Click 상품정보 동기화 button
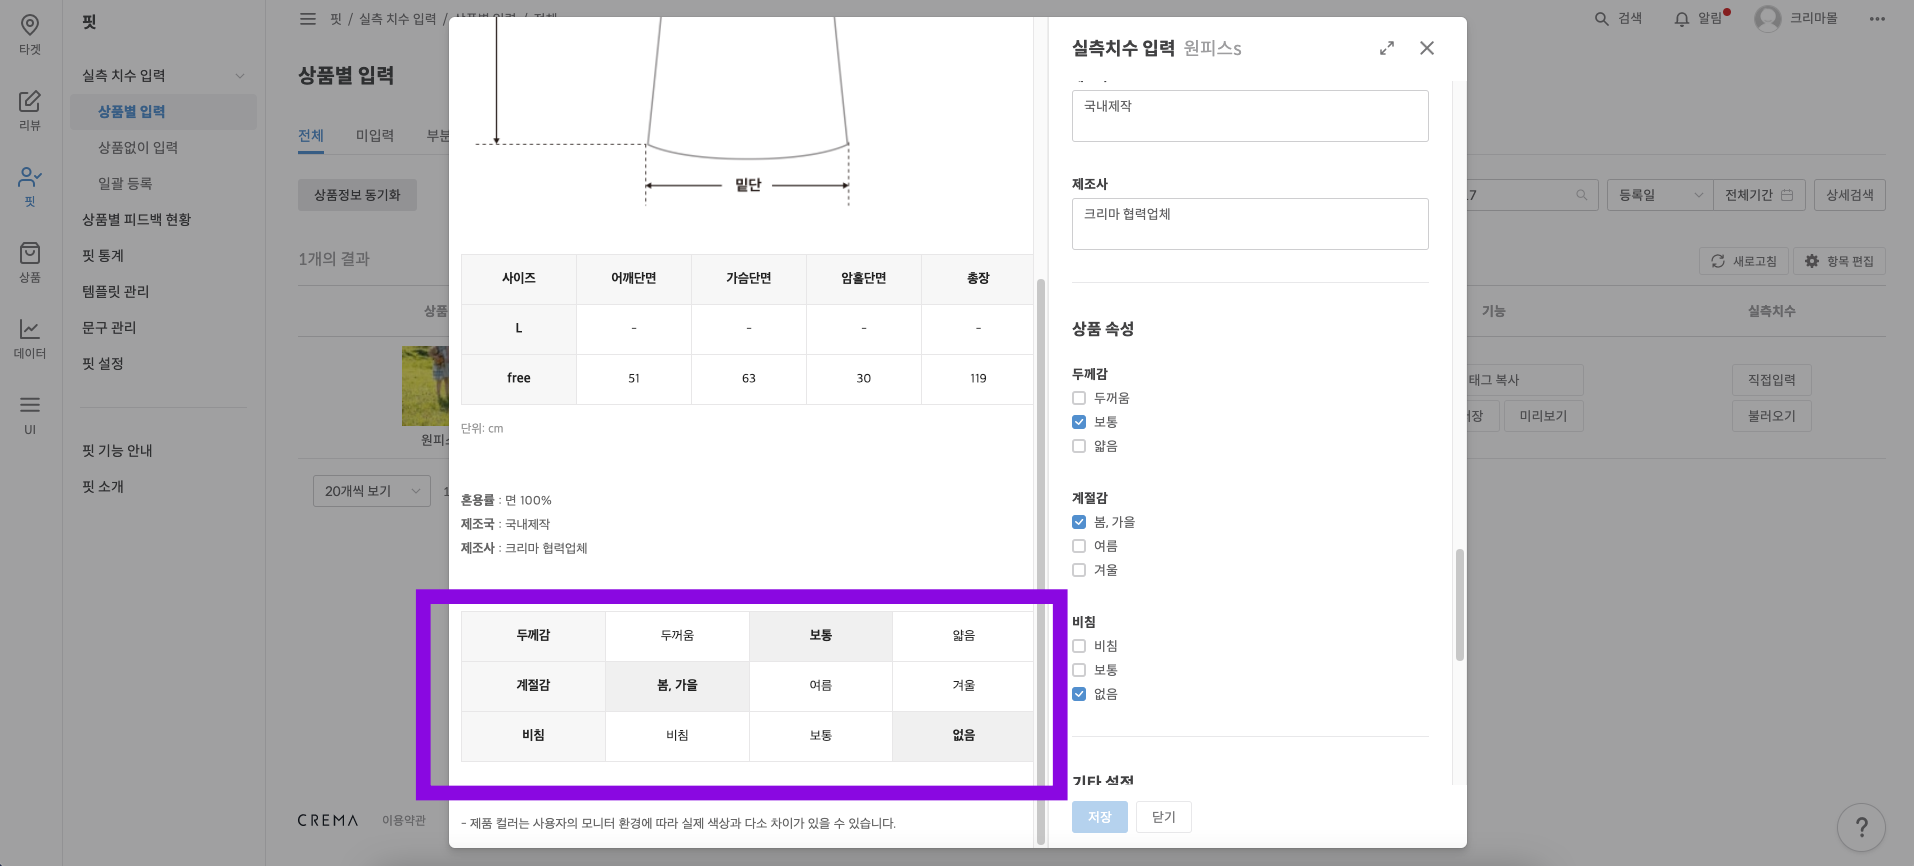The image size is (1914, 866). pyautogui.click(x=357, y=195)
